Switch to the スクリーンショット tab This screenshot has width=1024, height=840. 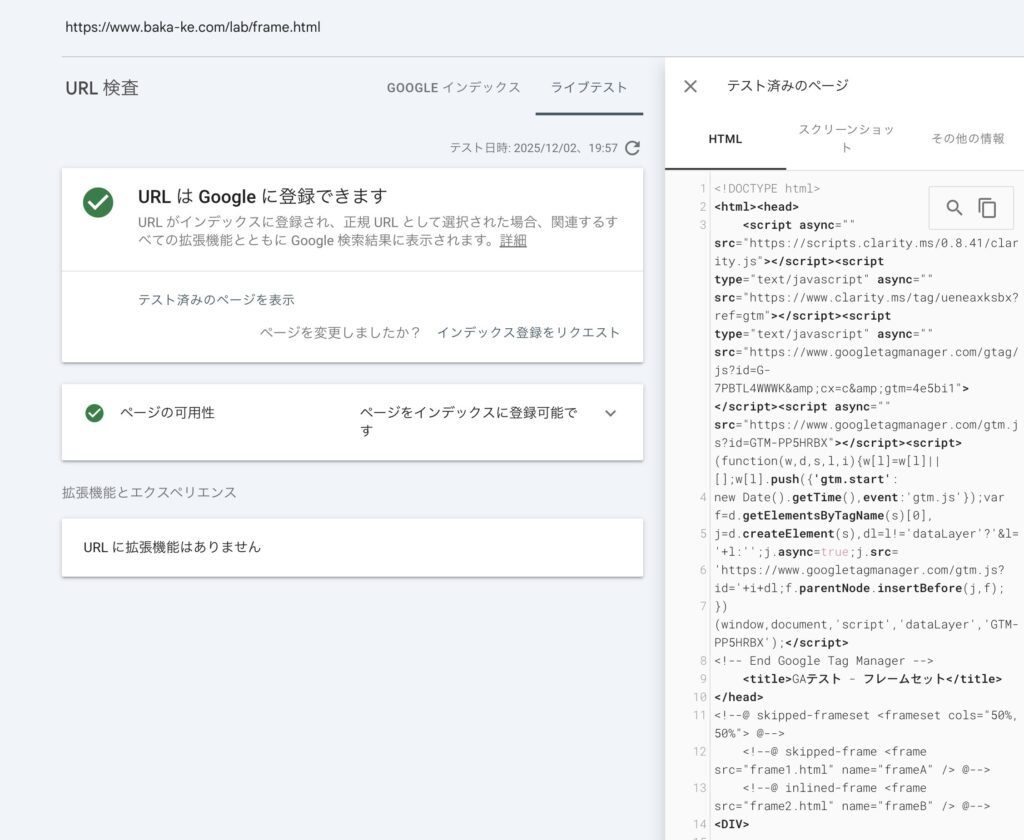pyautogui.click(x=846, y=139)
